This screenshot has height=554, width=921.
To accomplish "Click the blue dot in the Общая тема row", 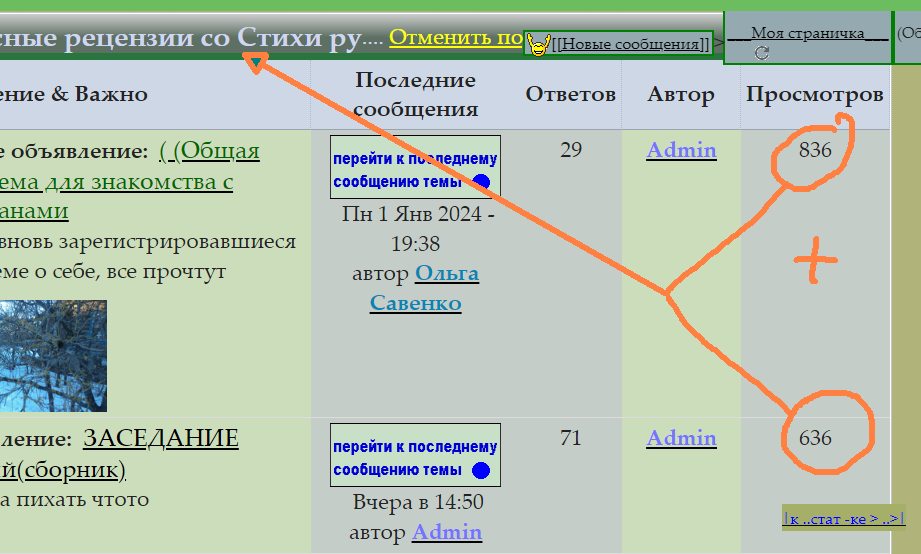I will coord(481,182).
